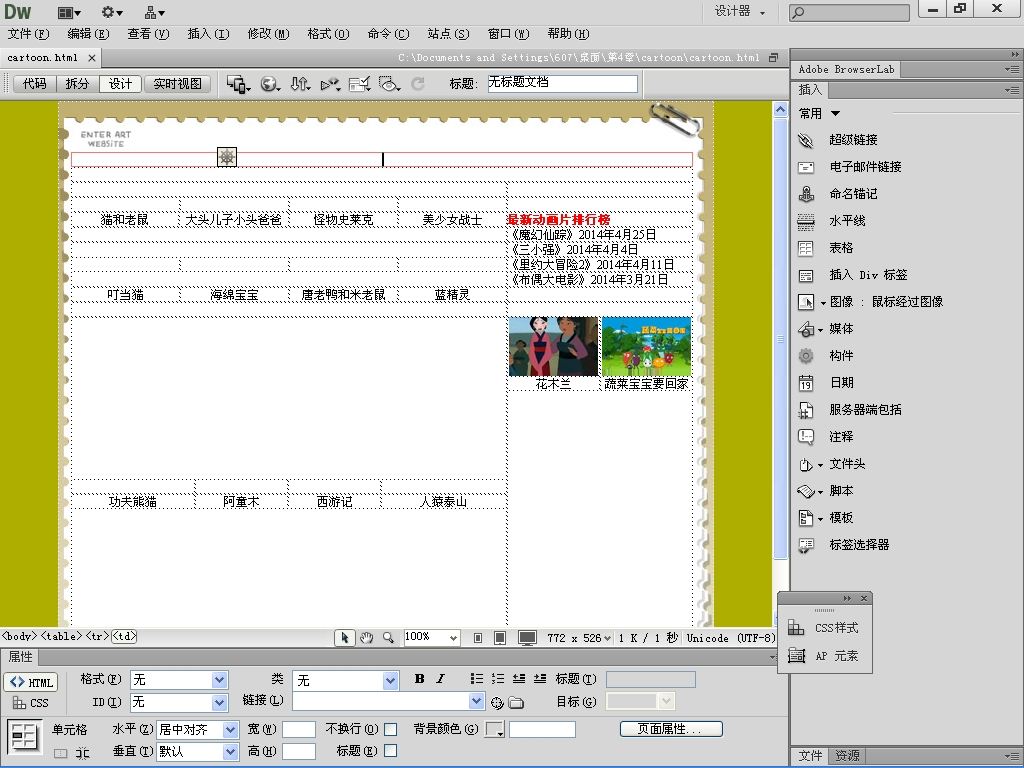This screenshot has width=1024, height=768.
Task: Click the background color (背景颜色) swatch
Action: (494, 729)
